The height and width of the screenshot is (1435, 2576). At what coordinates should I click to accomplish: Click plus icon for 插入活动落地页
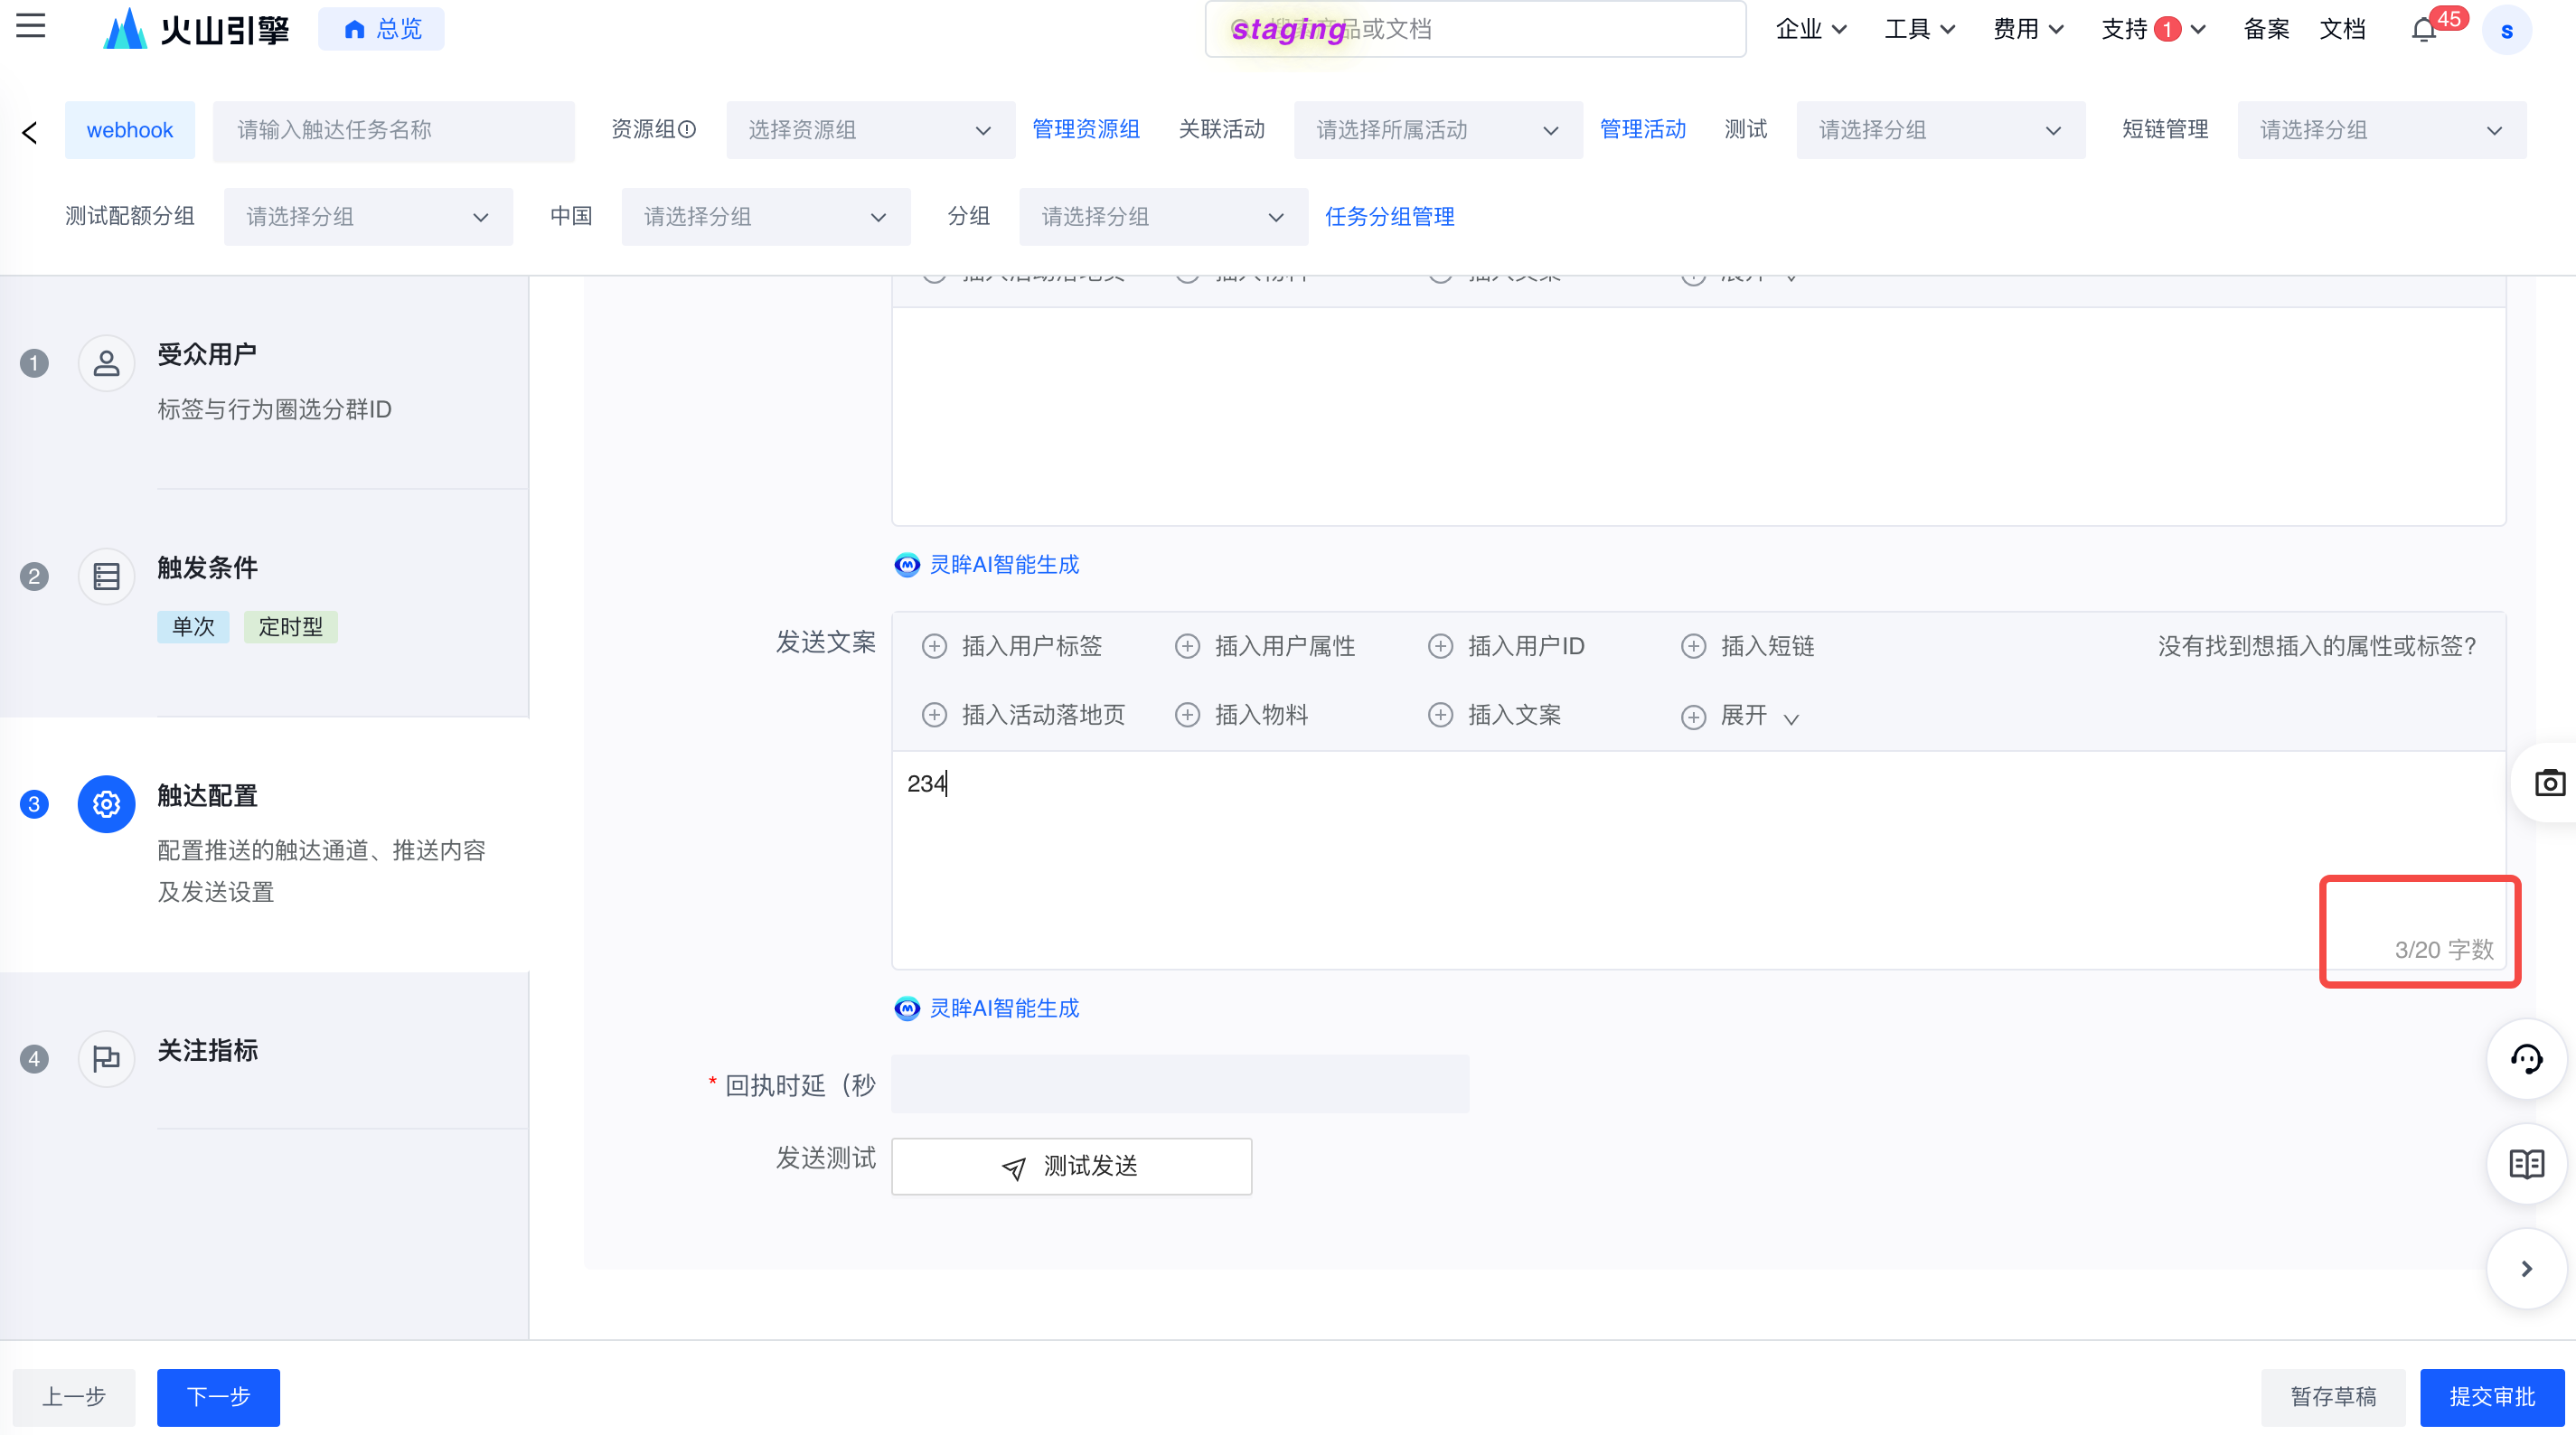click(x=934, y=715)
